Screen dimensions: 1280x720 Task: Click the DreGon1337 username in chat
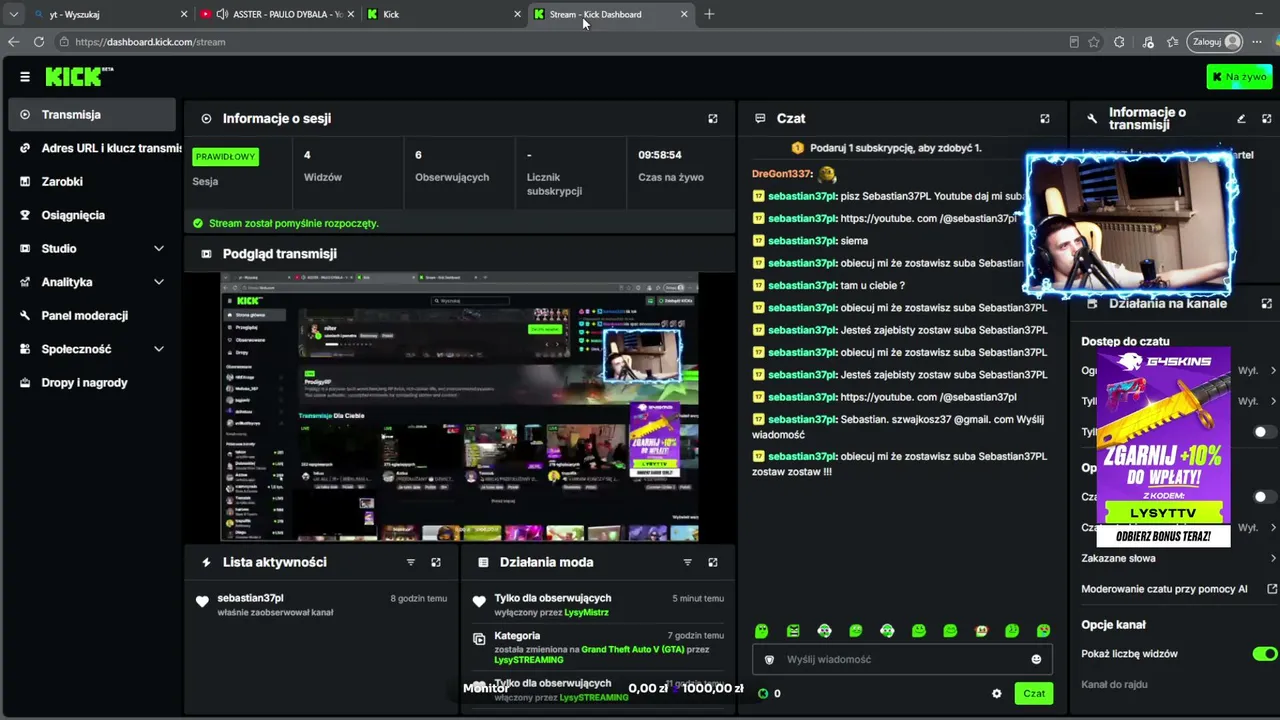tap(782, 173)
